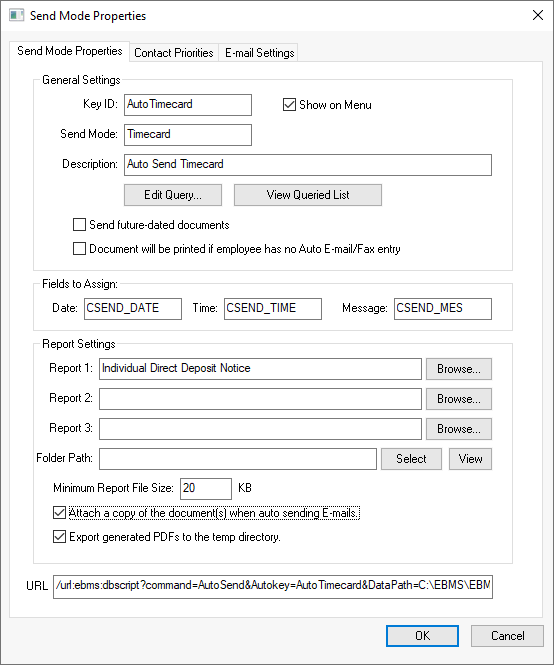Click the Time field CSEND_TIME
The height and width of the screenshot is (665, 554).
(273, 309)
